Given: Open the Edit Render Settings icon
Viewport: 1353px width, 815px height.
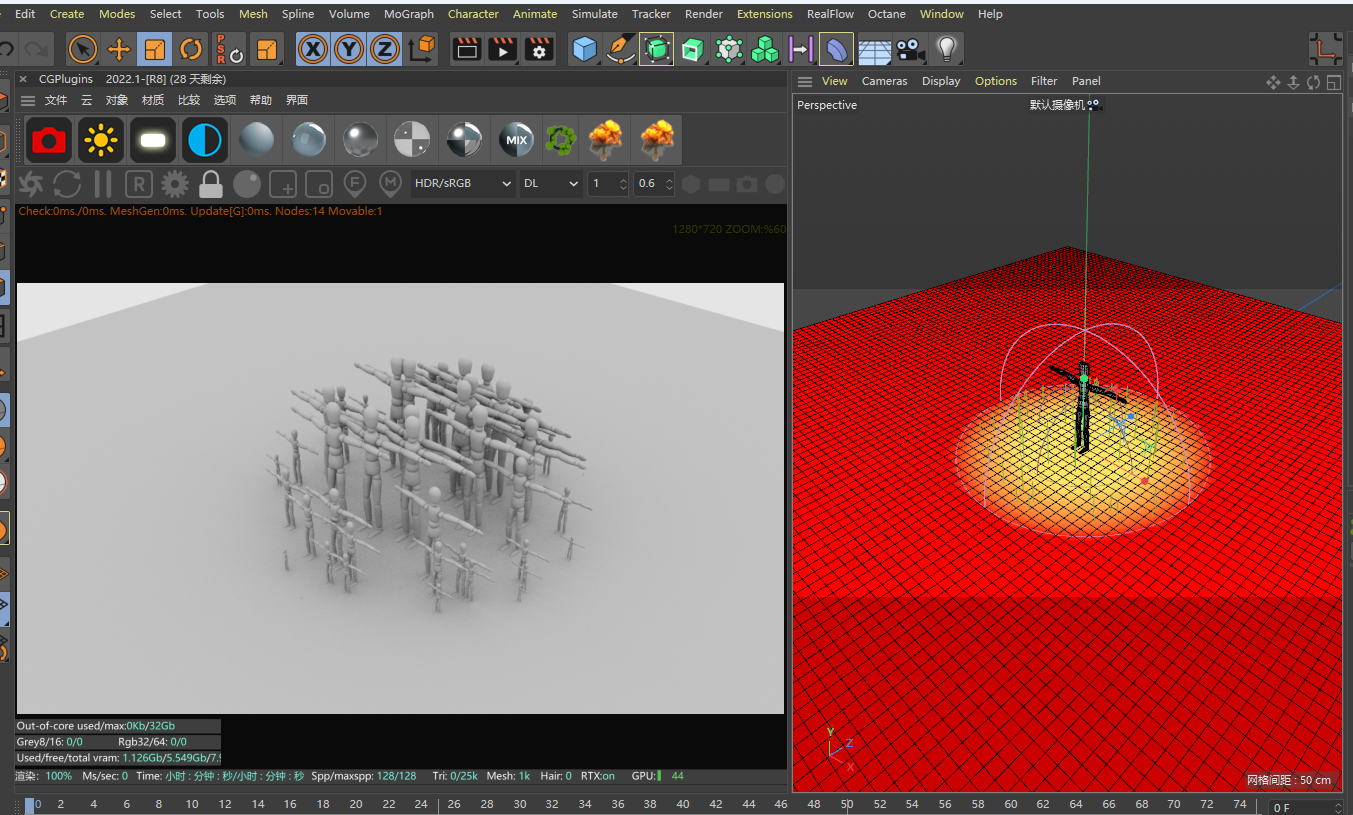Looking at the screenshot, I should pos(540,49).
